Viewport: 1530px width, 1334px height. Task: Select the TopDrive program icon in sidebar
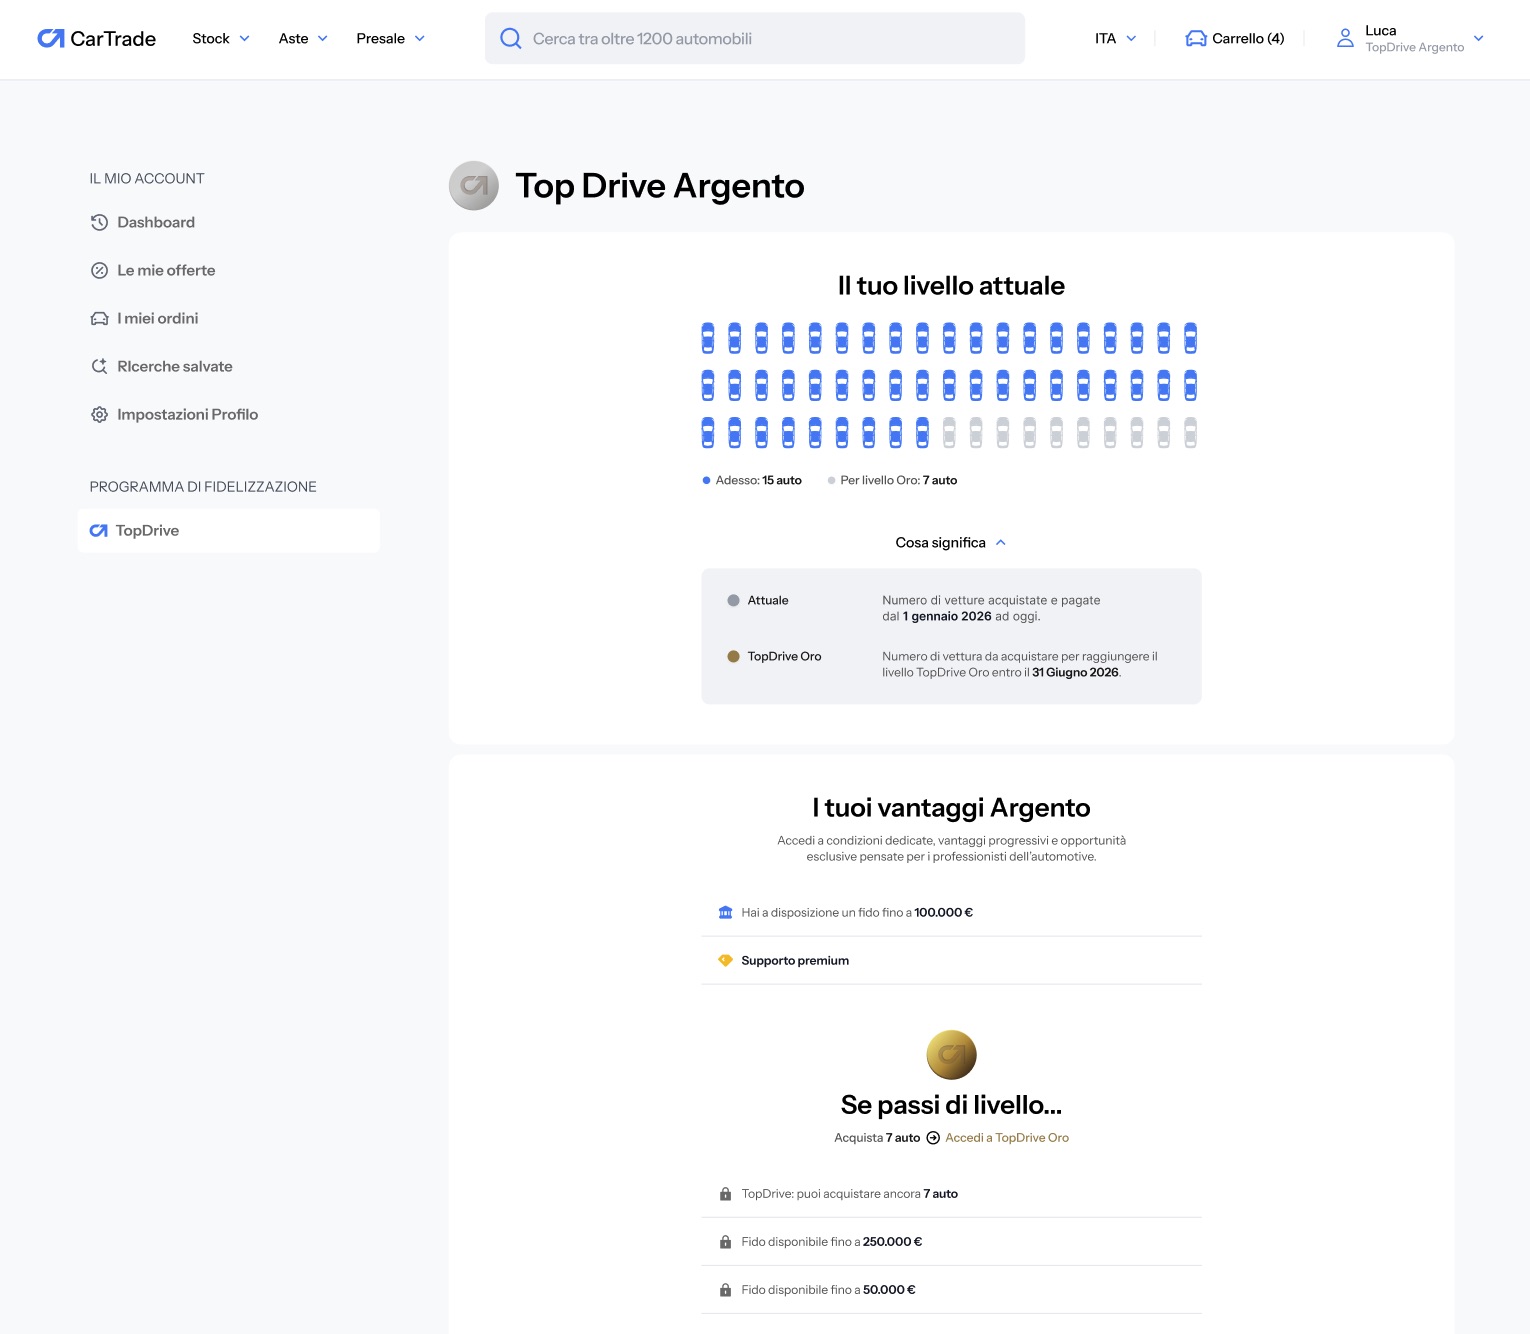97,530
